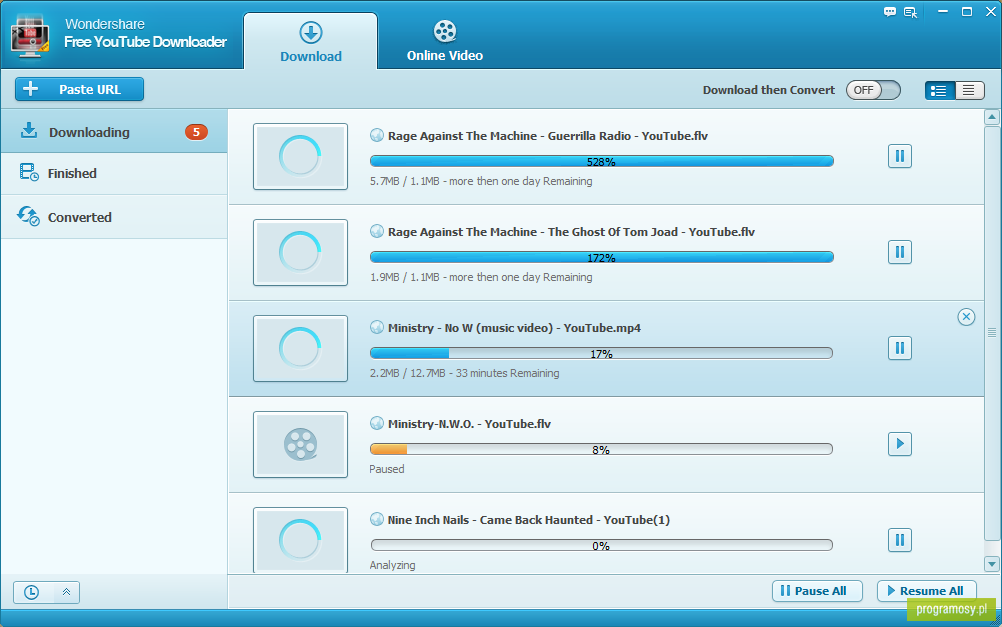Click the Ministry - No W 17% progress bar

[601, 353]
